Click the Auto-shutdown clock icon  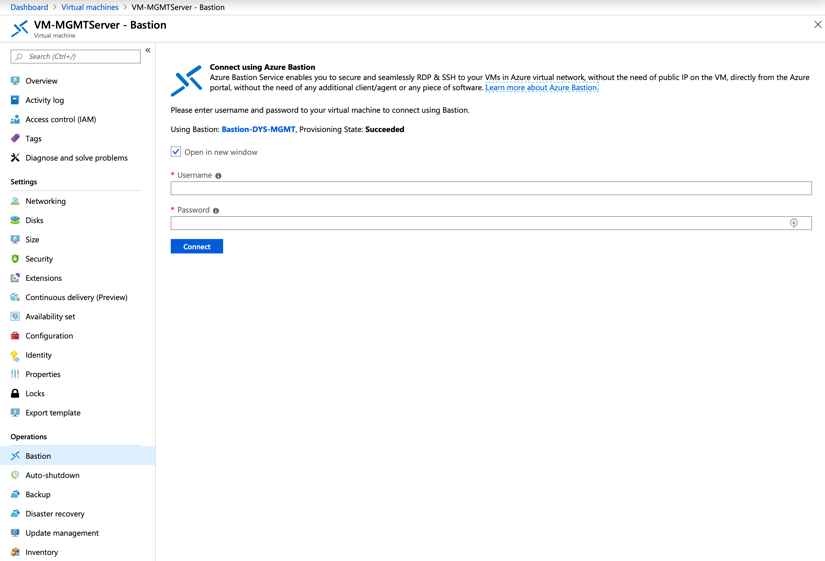15,475
